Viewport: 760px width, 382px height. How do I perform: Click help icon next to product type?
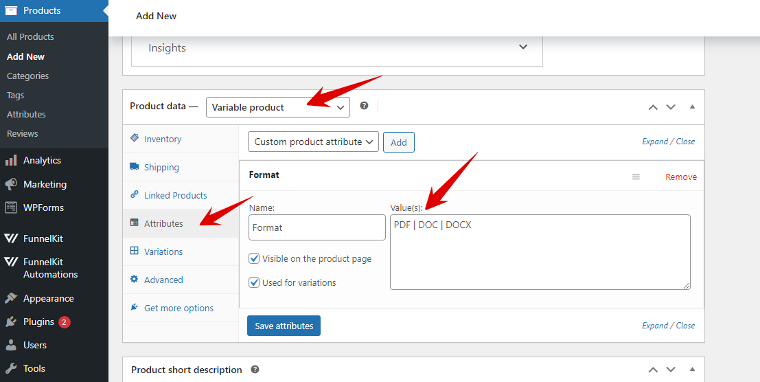pyautogui.click(x=364, y=106)
